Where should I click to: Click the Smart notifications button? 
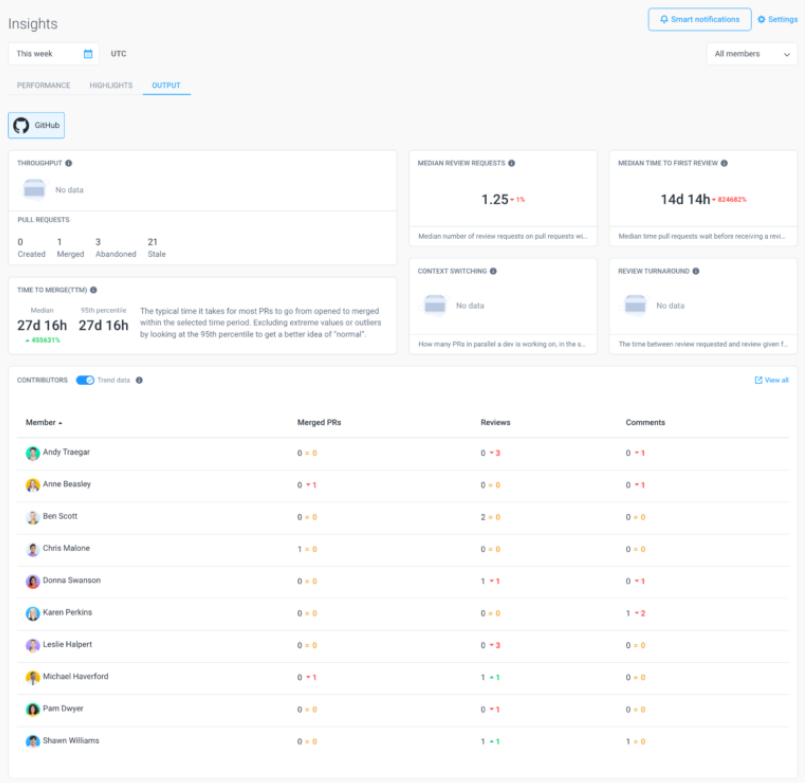coord(699,20)
